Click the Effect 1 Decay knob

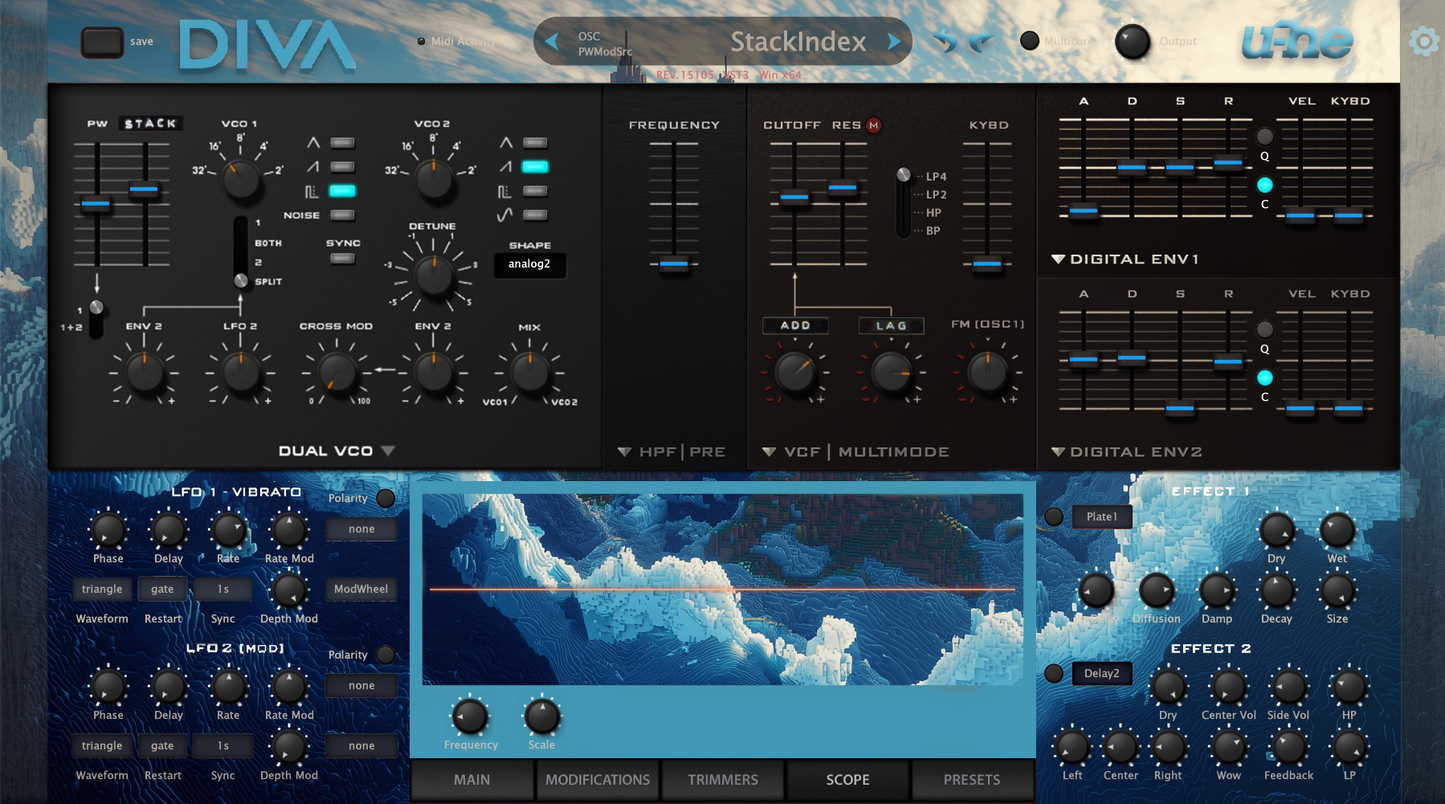pyautogui.click(x=1276, y=591)
